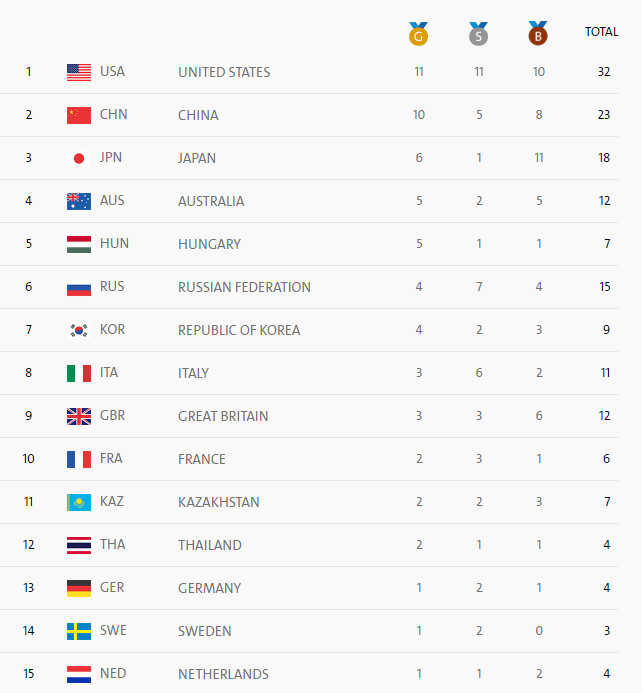Open the UNITED STATES country link

tap(224, 72)
